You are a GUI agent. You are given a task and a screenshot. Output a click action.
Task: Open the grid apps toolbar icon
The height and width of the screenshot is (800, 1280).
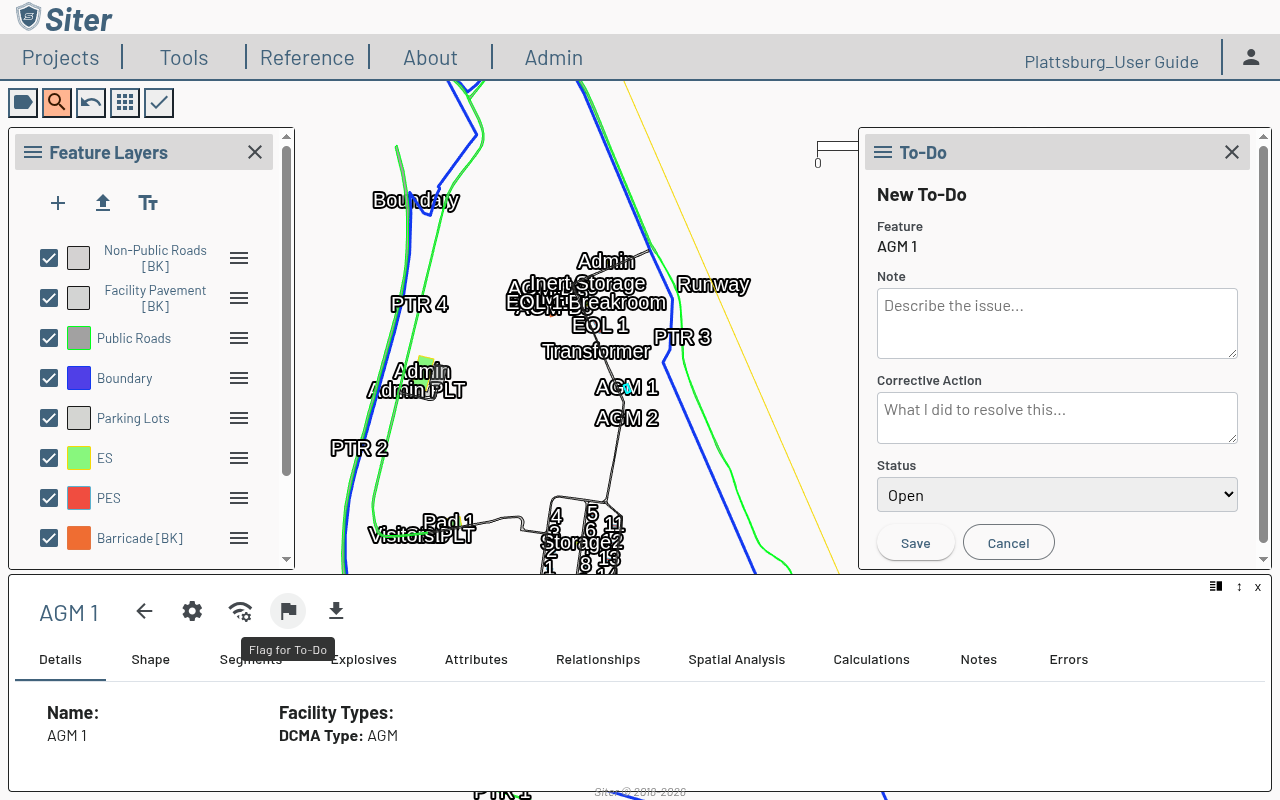pyautogui.click(x=125, y=102)
